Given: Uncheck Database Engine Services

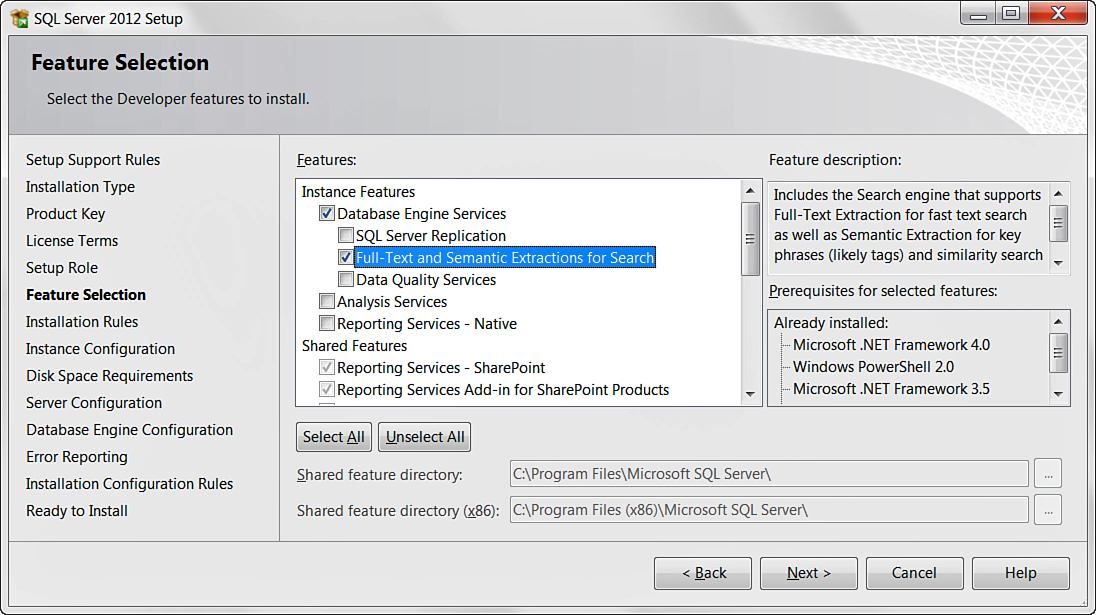Looking at the screenshot, I should pos(327,214).
